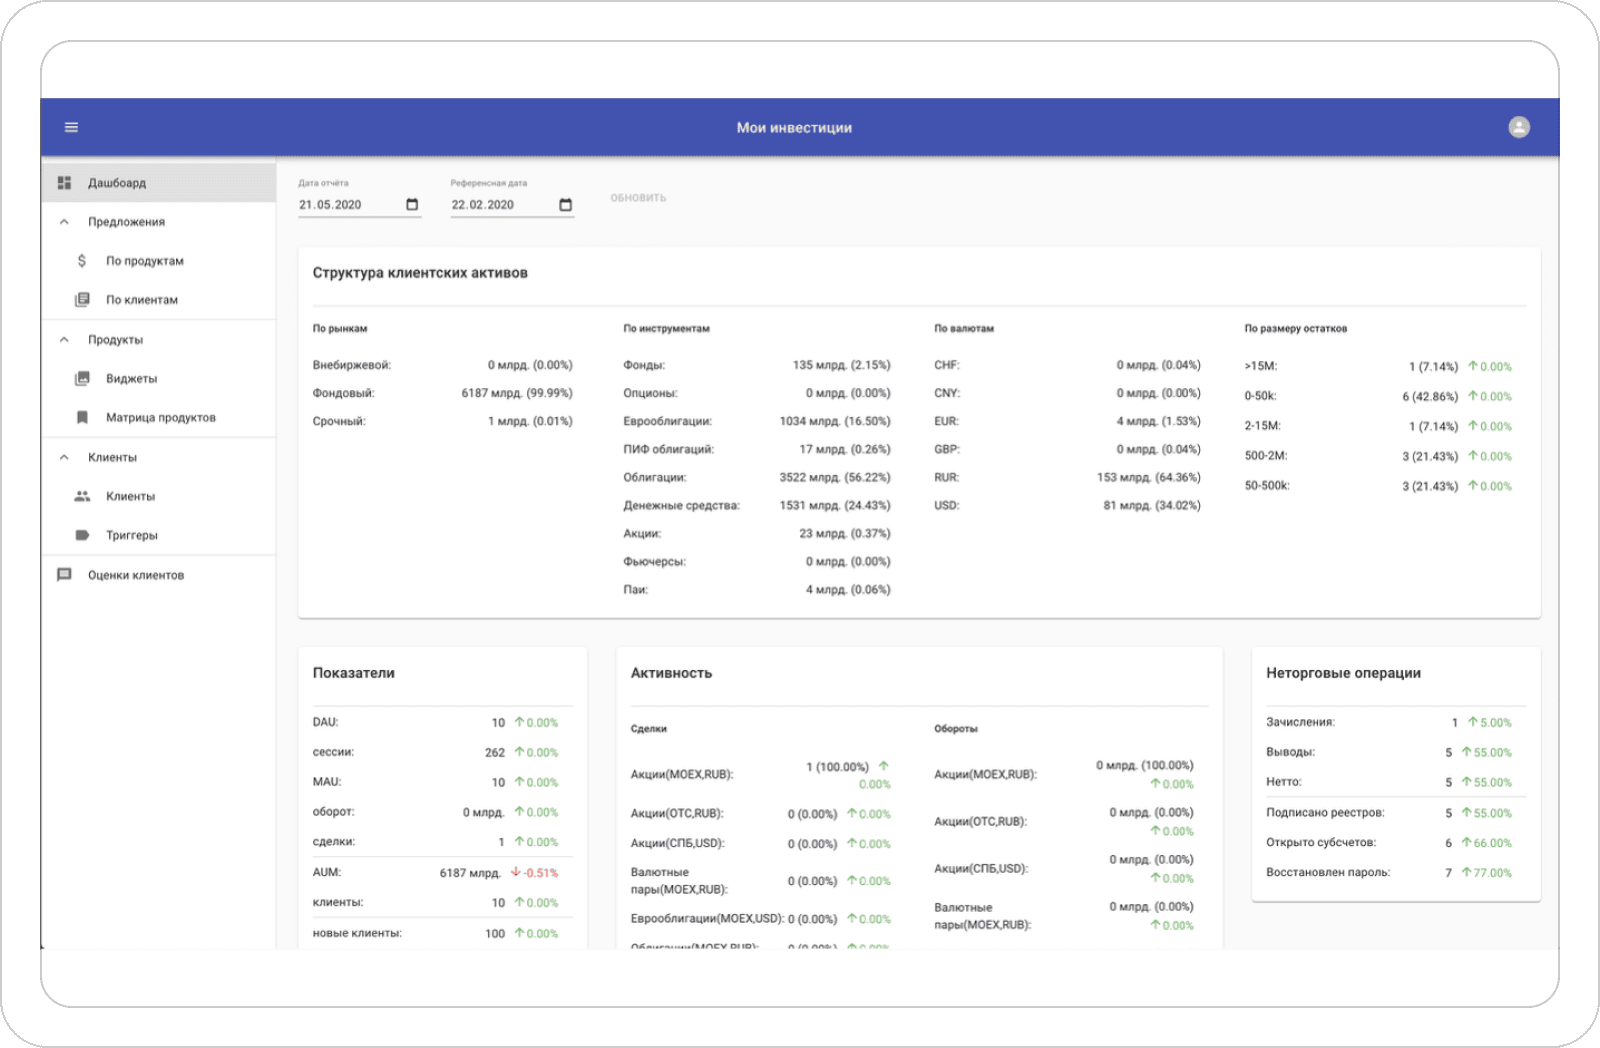Click the Еврооблигации(MOEX,USD) deals row
This screenshot has width=1600, height=1048.
760,919
